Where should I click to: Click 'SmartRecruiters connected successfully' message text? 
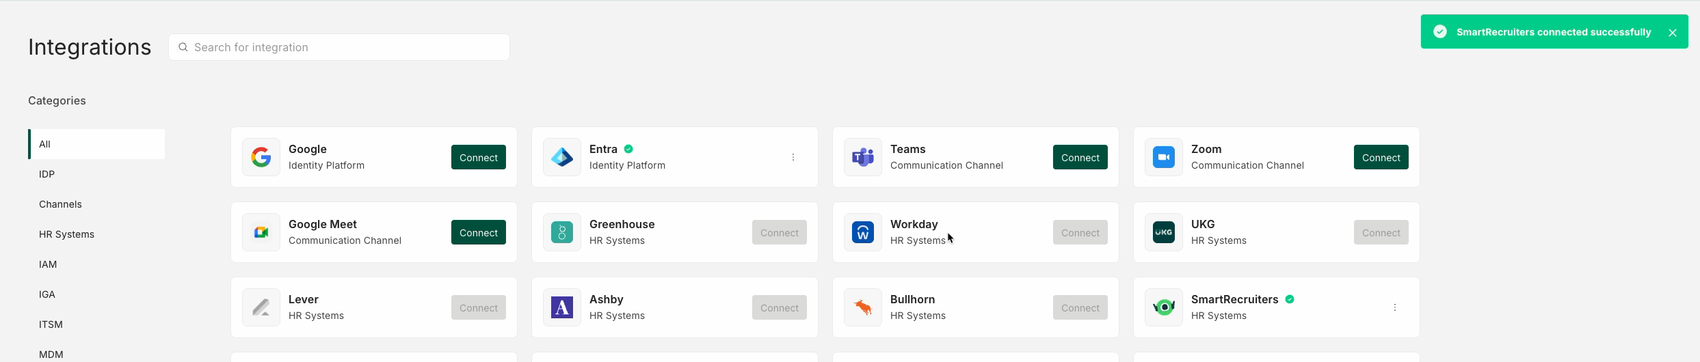click(1553, 32)
